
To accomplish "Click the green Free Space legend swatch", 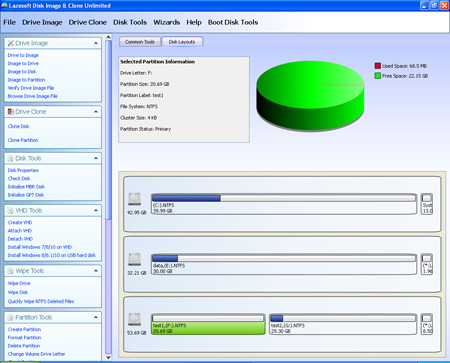I will [378, 76].
